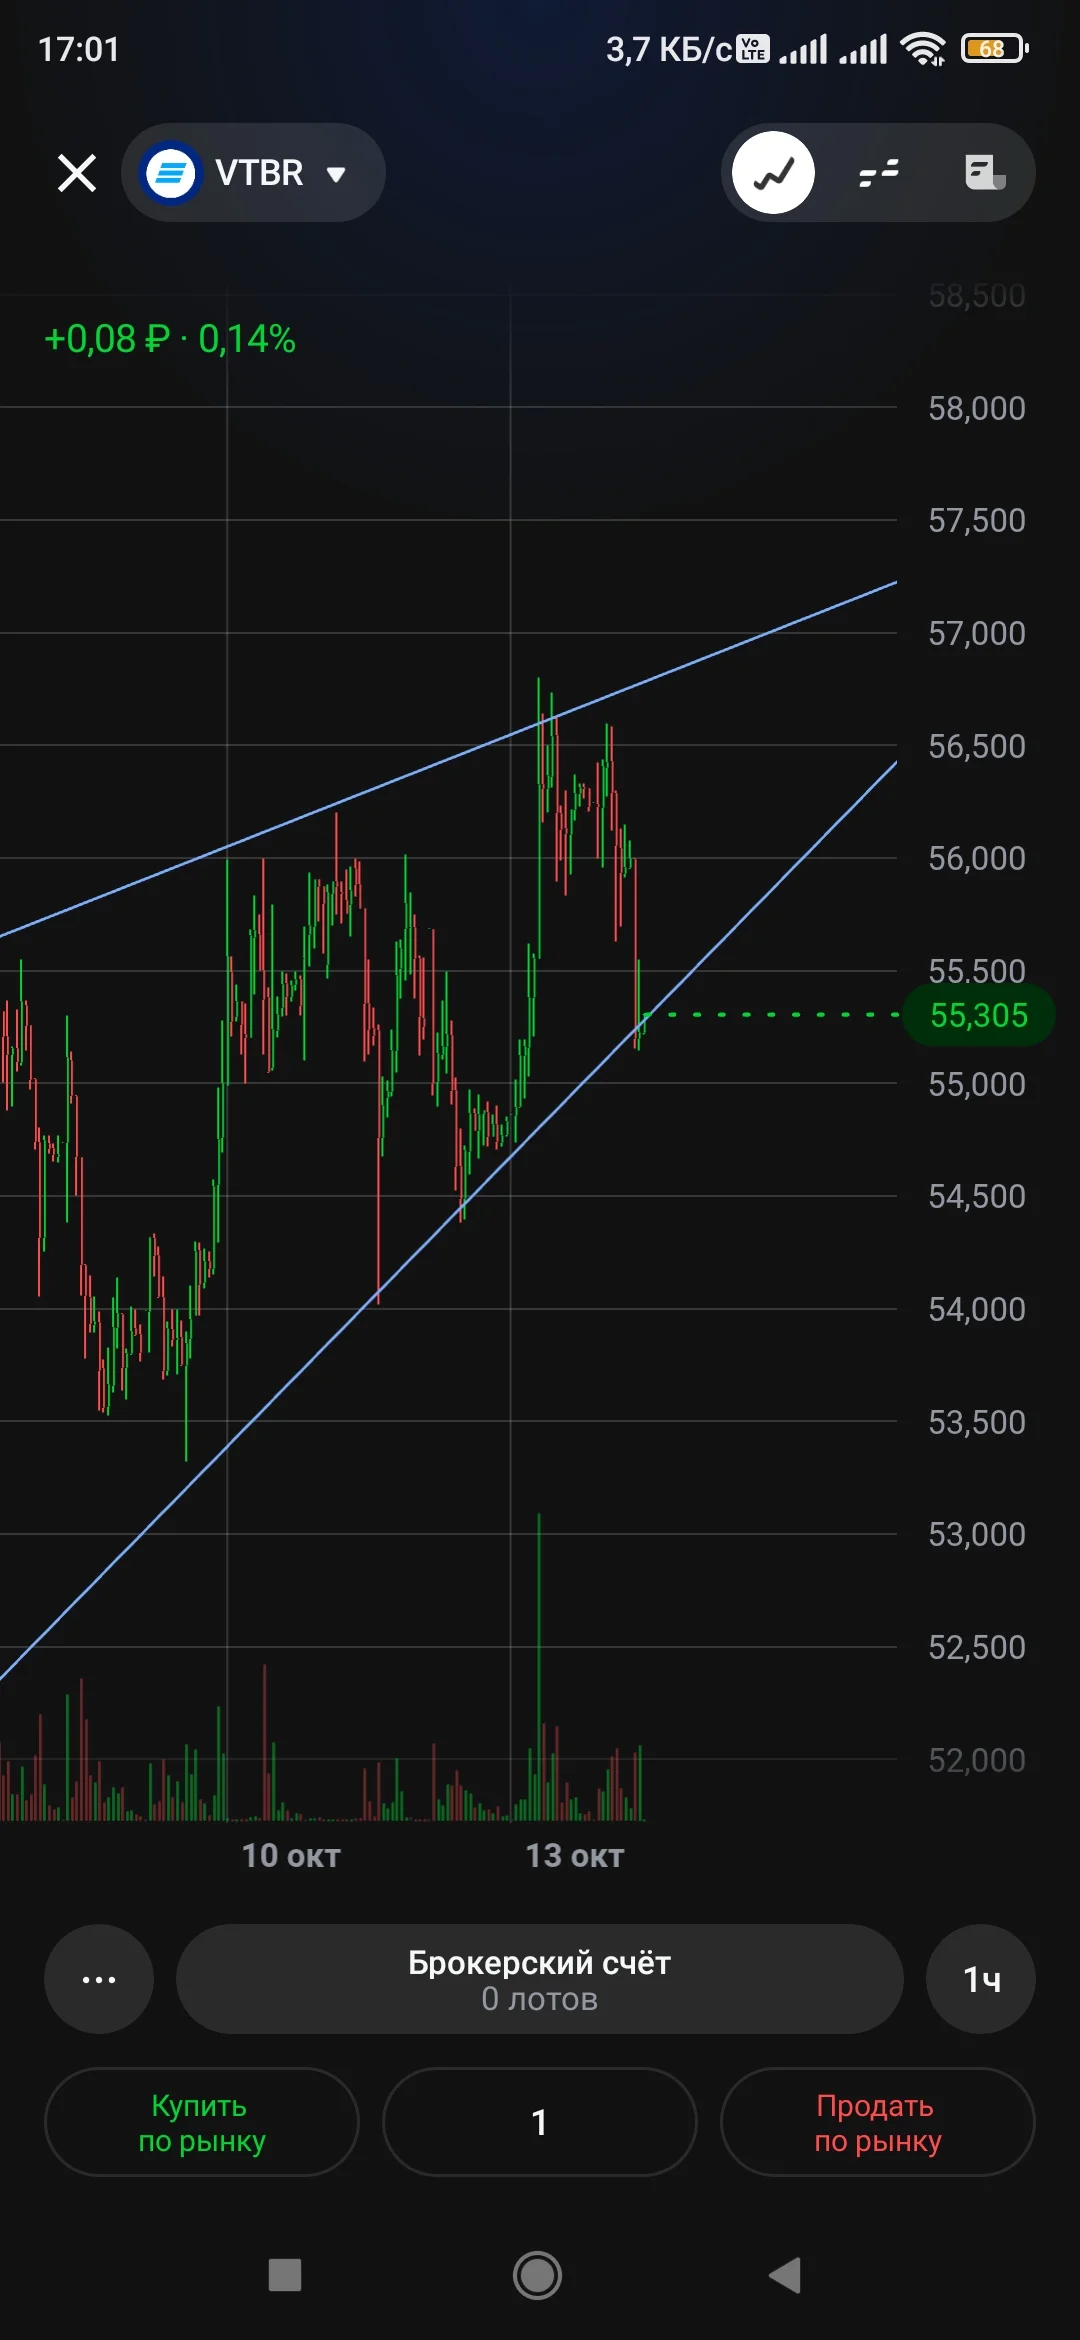Tap the 56,500 price axis label

(x=977, y=746)
